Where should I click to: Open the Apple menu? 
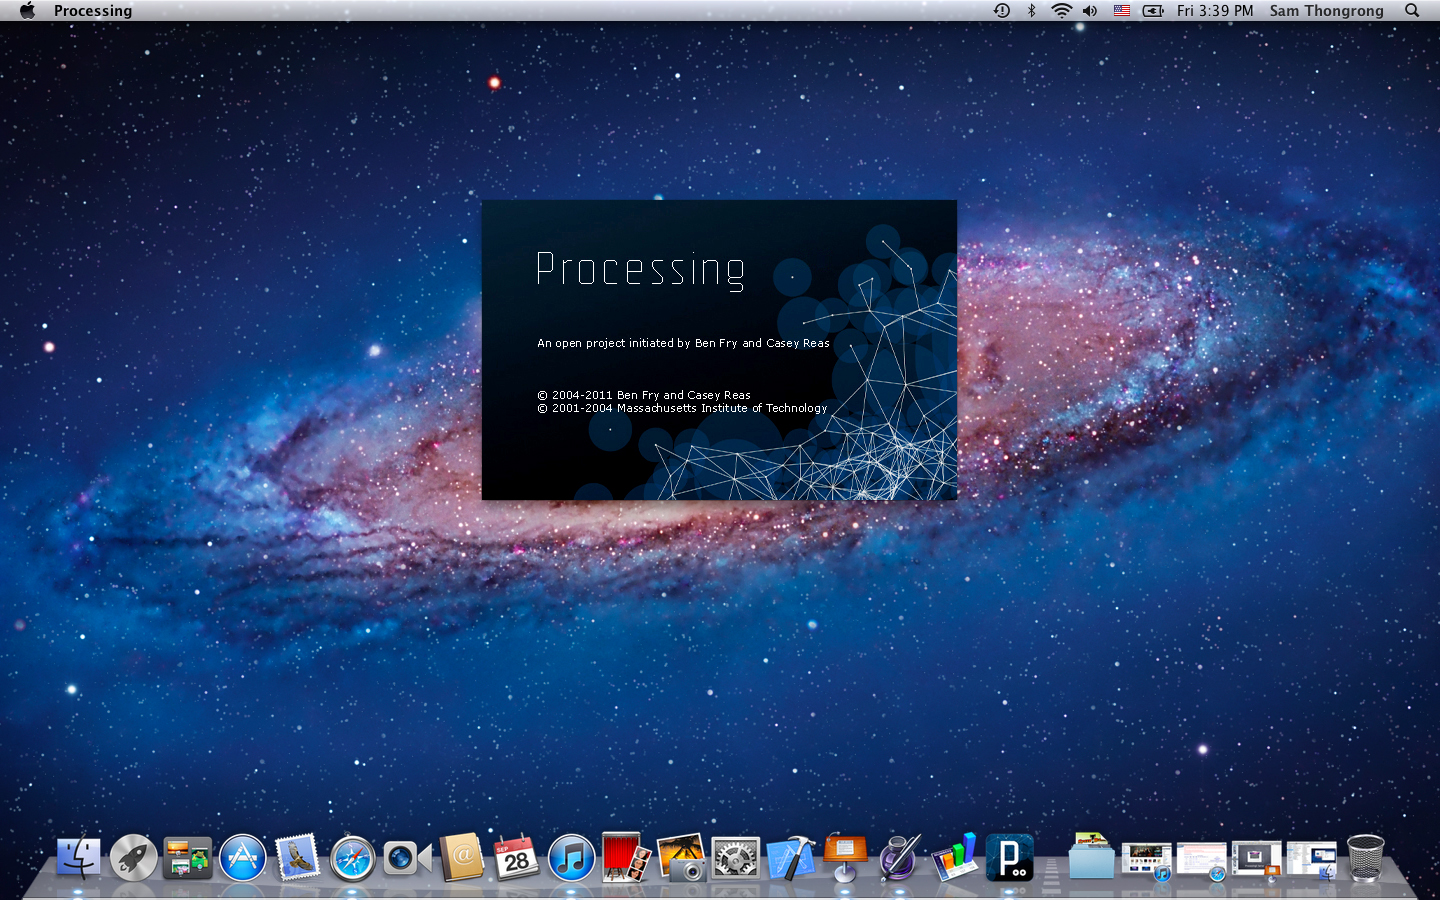pos(27,10)
